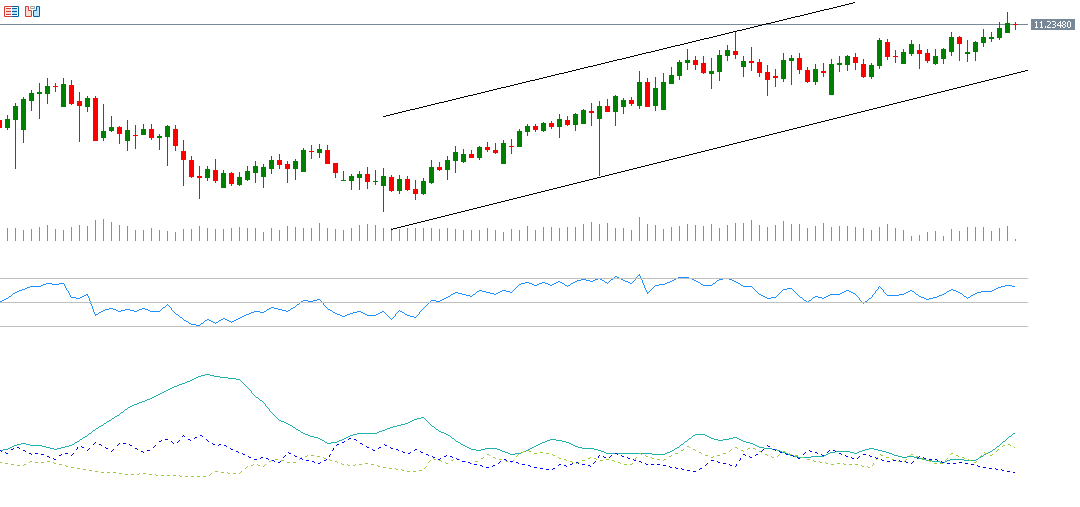
Task: Click the peak of the solid teal ADX line
Action: pyautogui.click(x=207, y=375)
